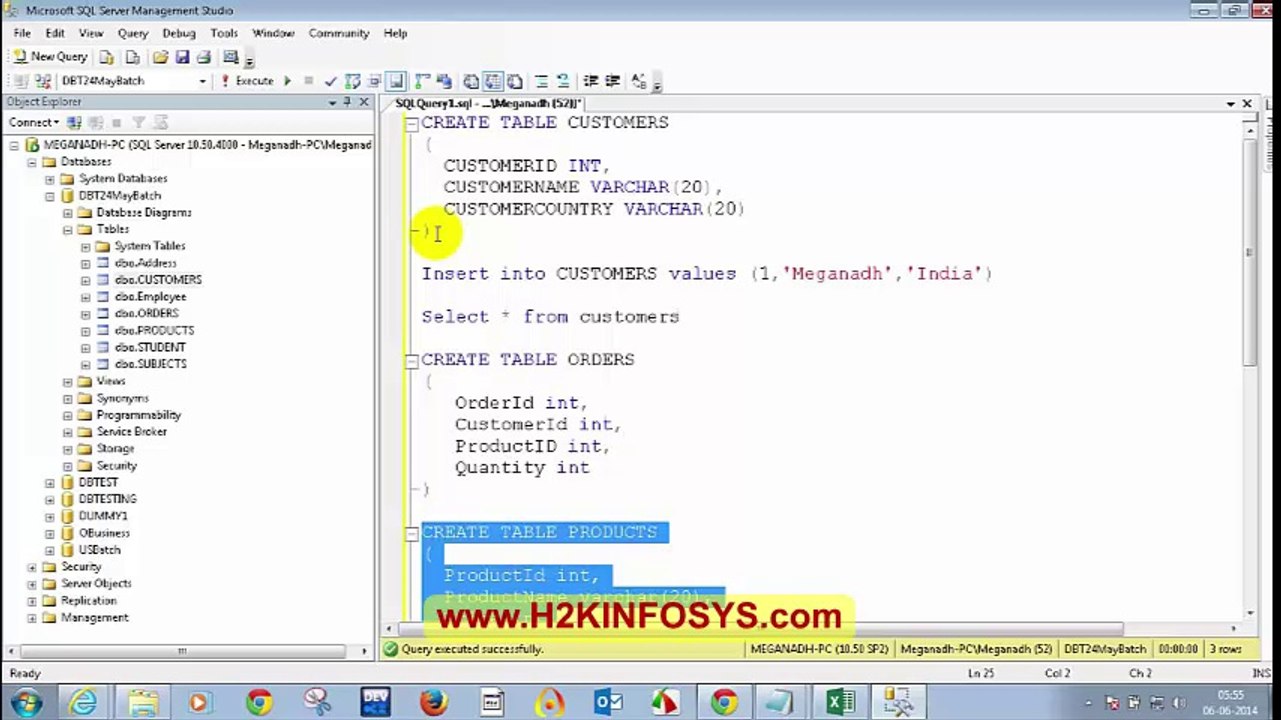Select the dbo.SUBJECTS table
The image size is (1281, 720).
[x=150, y=365]
